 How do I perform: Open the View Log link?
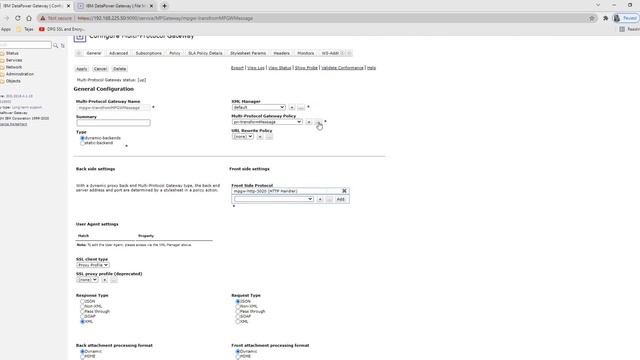256,68
